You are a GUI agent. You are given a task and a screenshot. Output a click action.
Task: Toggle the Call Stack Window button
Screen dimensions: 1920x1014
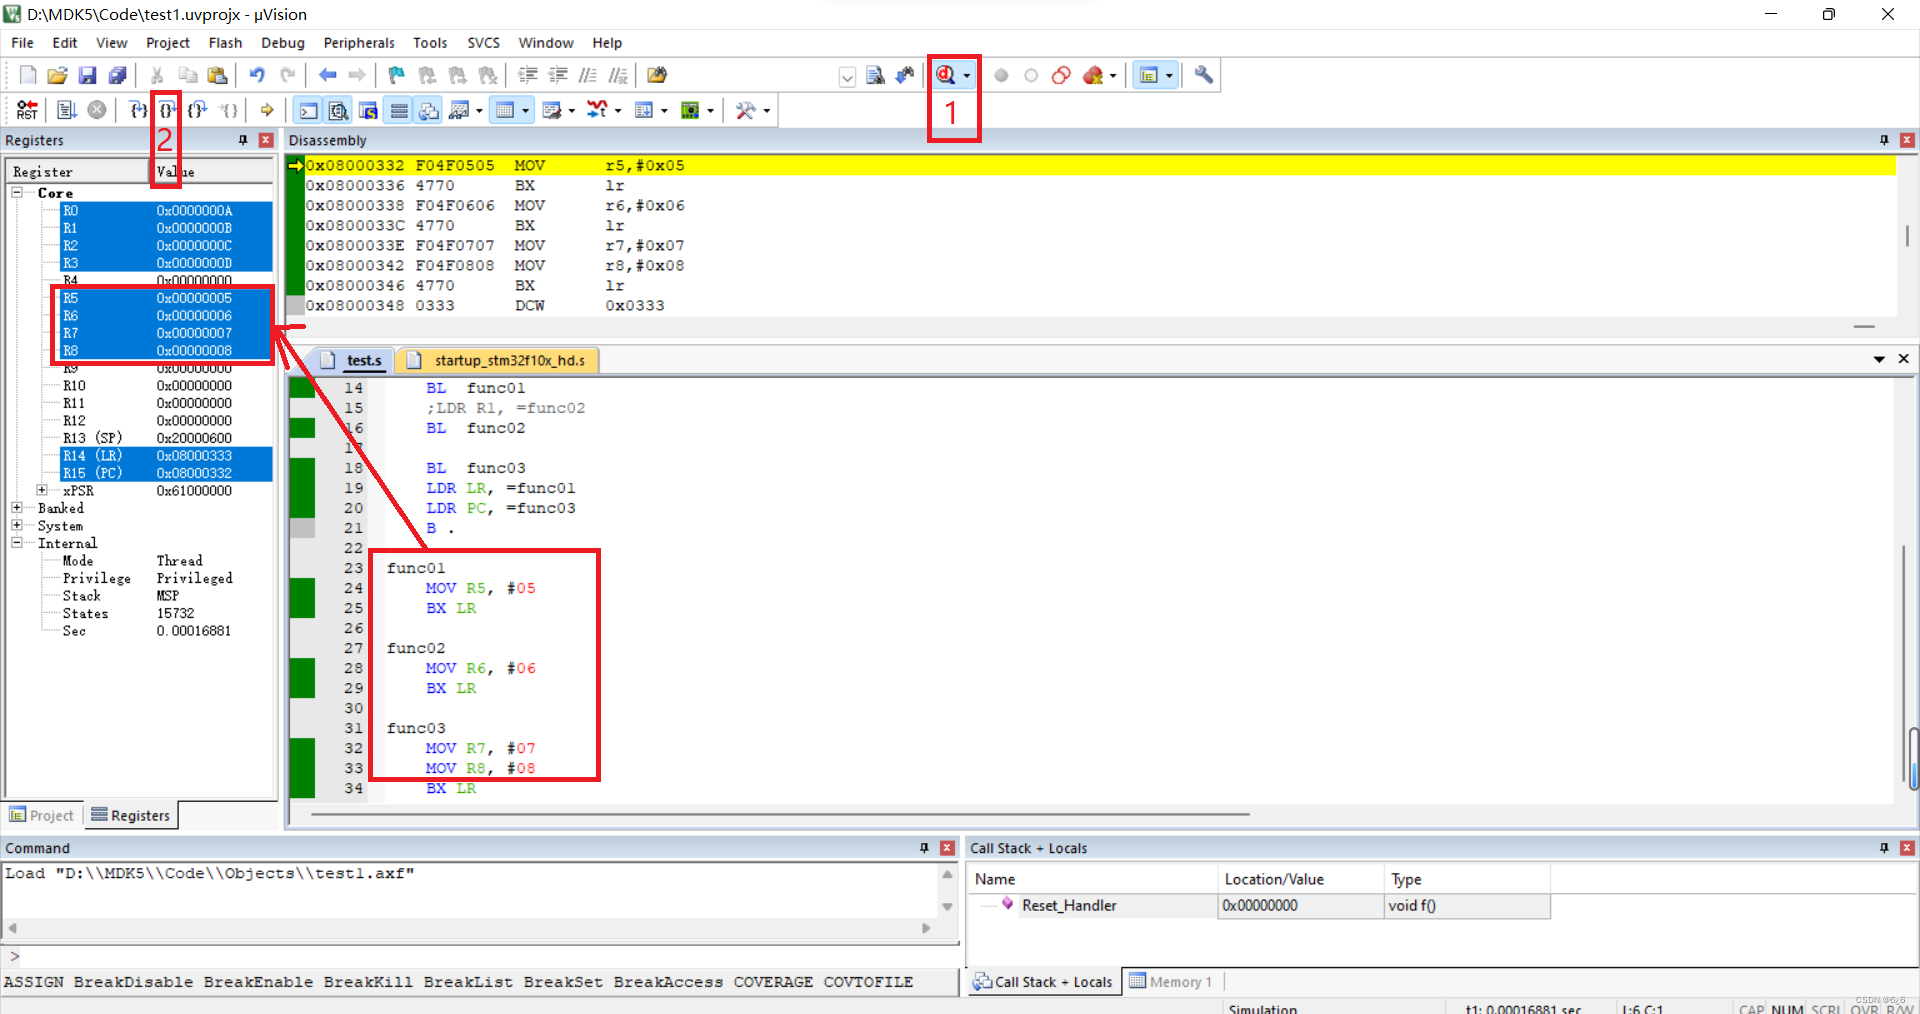[429, 110]
